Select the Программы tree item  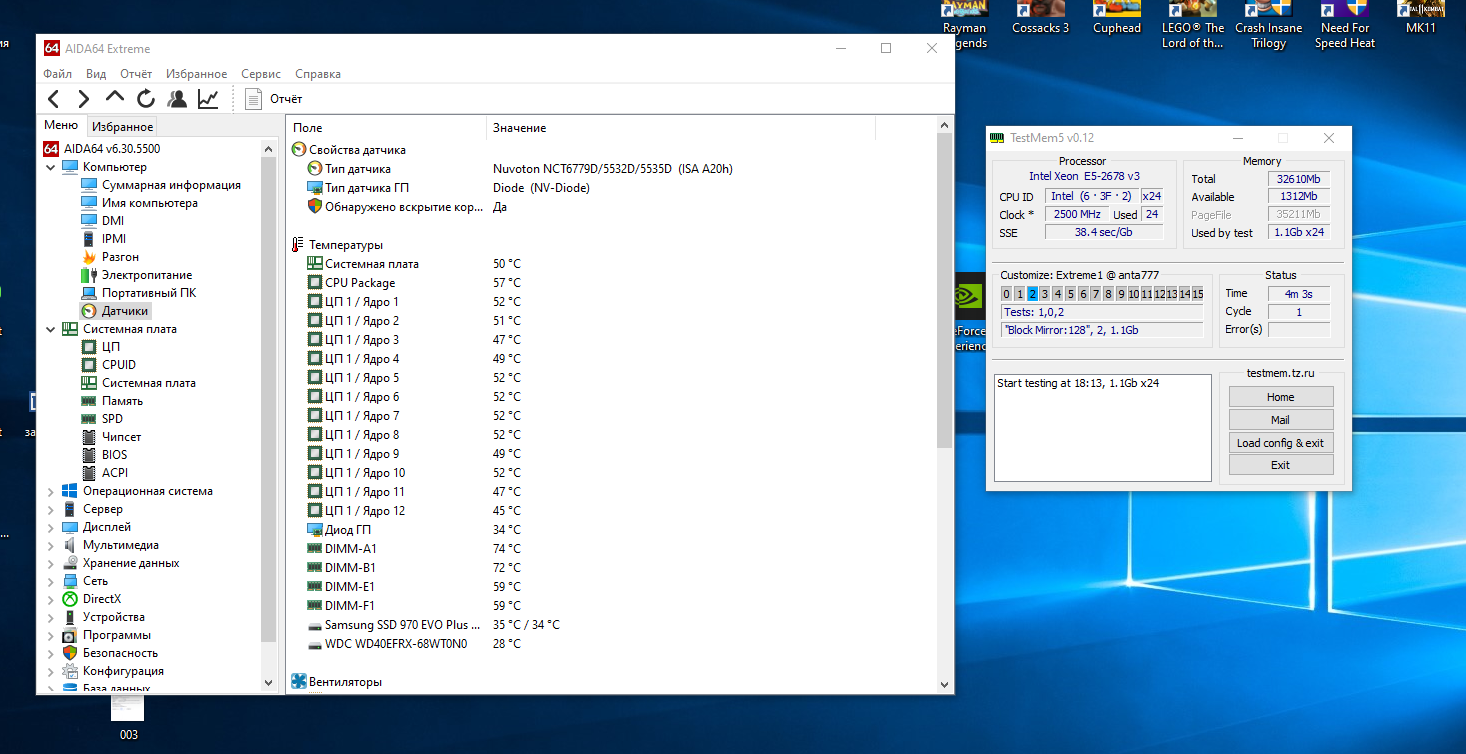117,635
